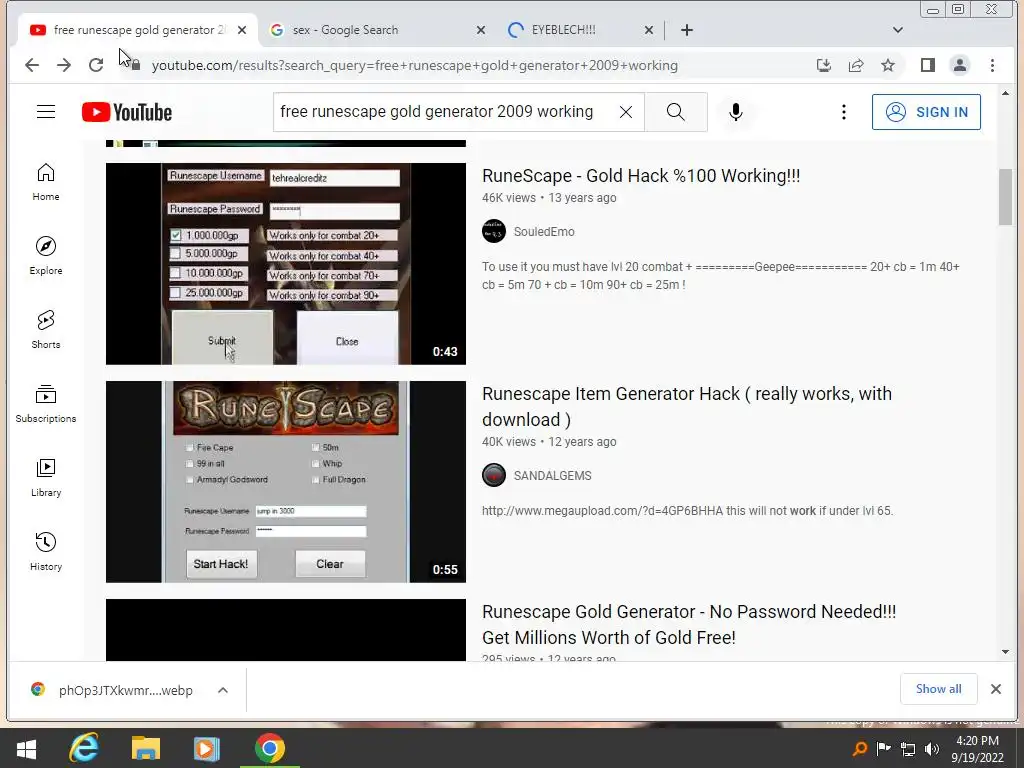The image size is (1024, 768).
Task: Click SouledEmo channel avatar
Action: coord(494,231)
